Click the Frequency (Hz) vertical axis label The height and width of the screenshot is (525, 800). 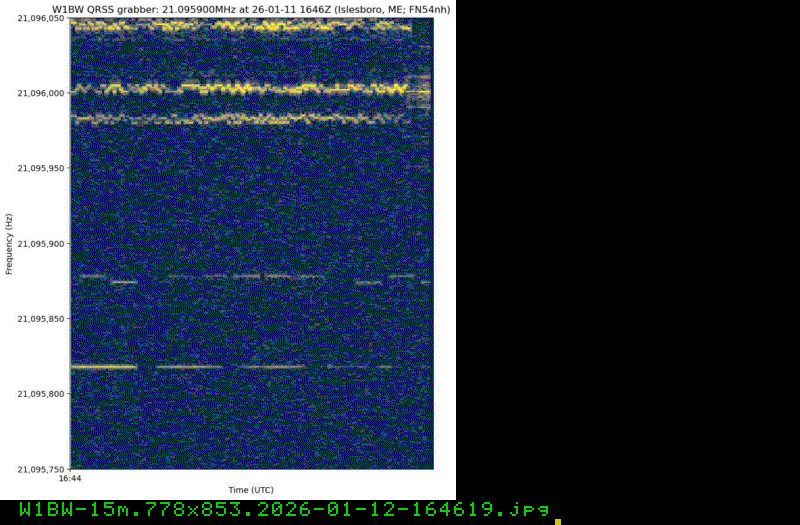point(9,244)
